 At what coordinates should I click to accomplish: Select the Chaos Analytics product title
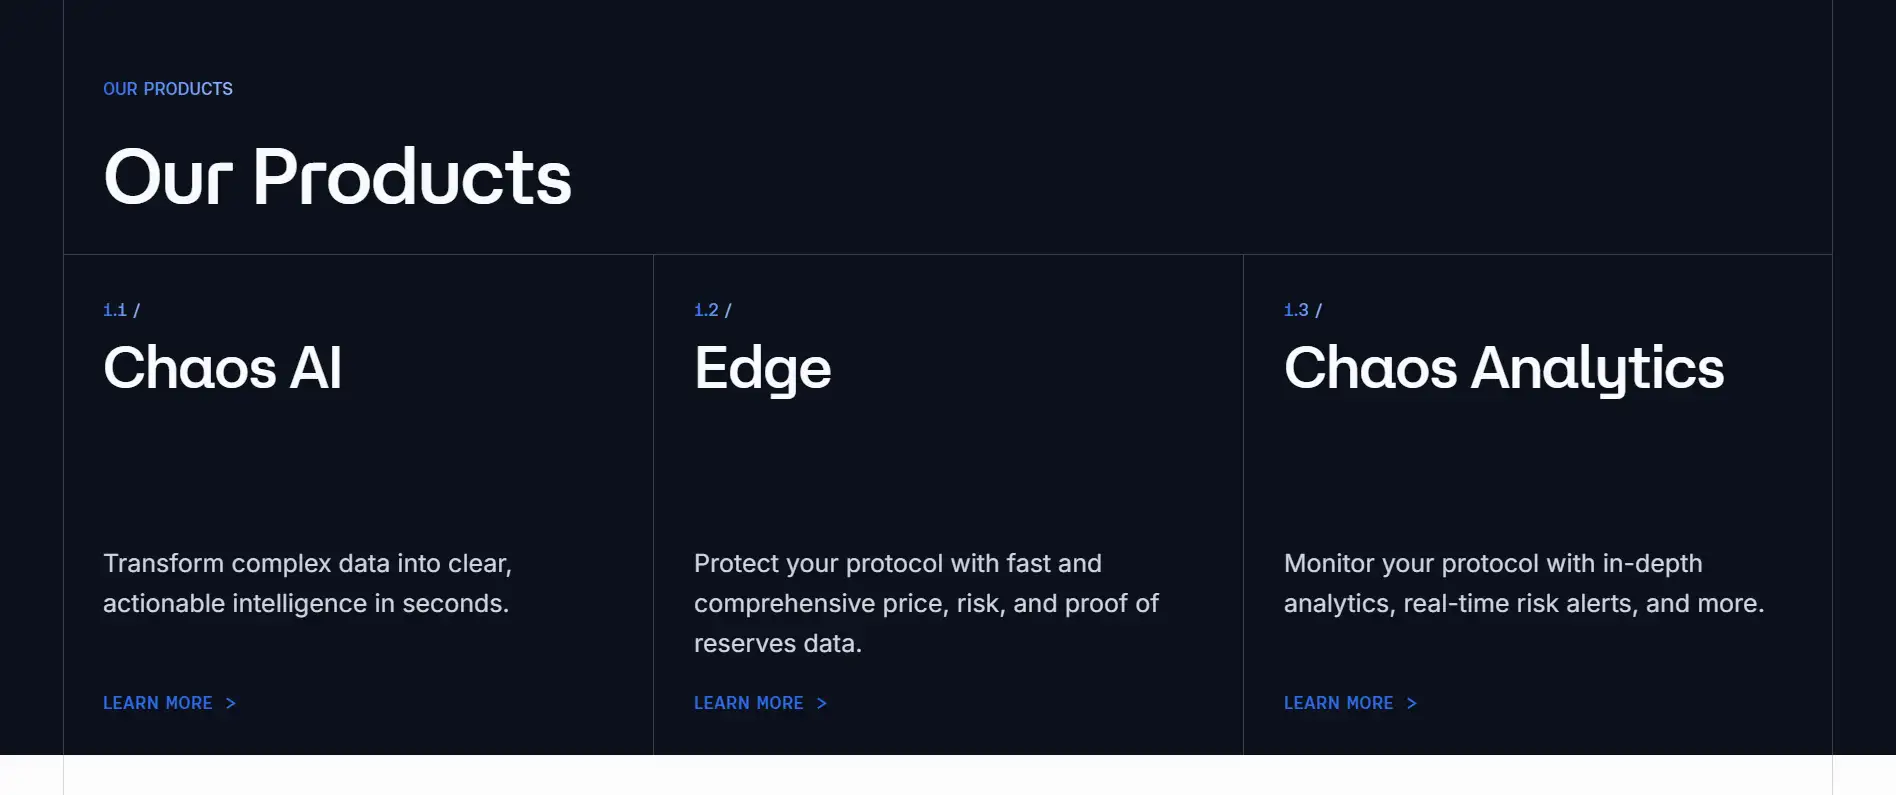[x=1504, y=368]
